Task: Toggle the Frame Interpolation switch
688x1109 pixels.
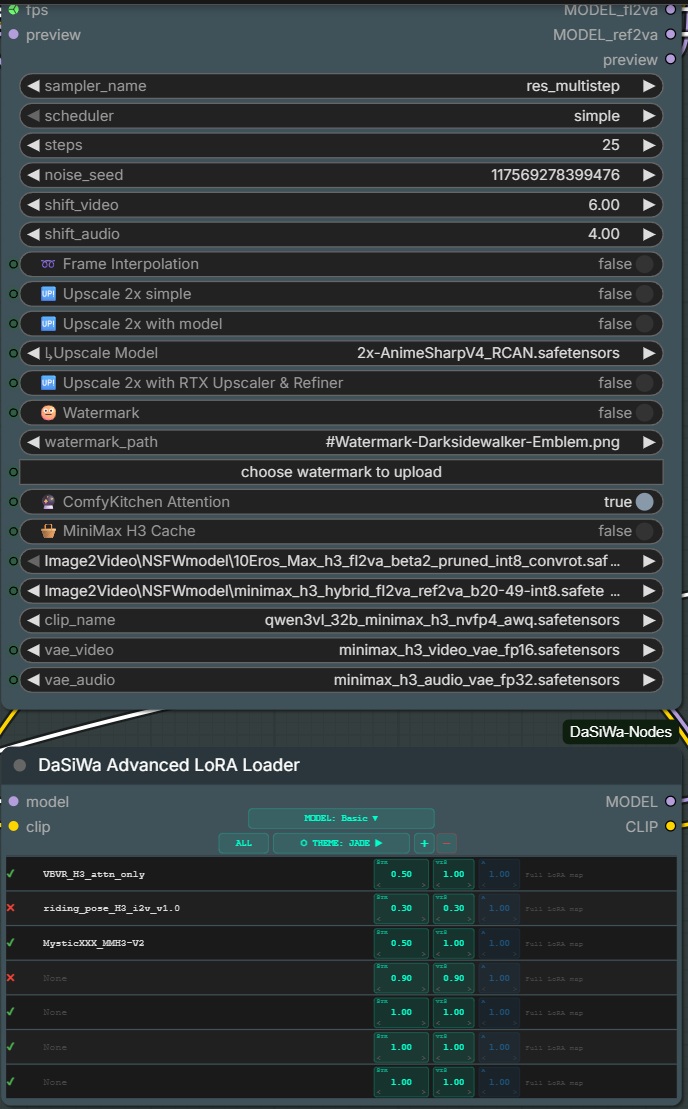Action: (x=644, y=264)
